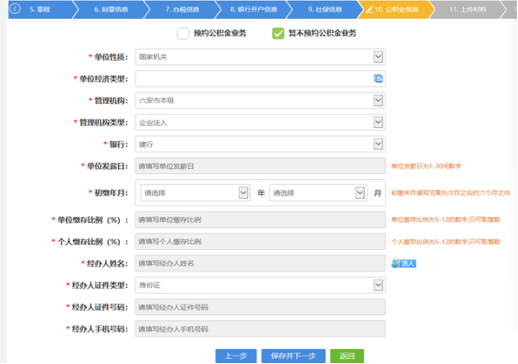This screenshot has height=364, width=518.
Task: Click the 上一步 button
Action: [x=236, y=356]
